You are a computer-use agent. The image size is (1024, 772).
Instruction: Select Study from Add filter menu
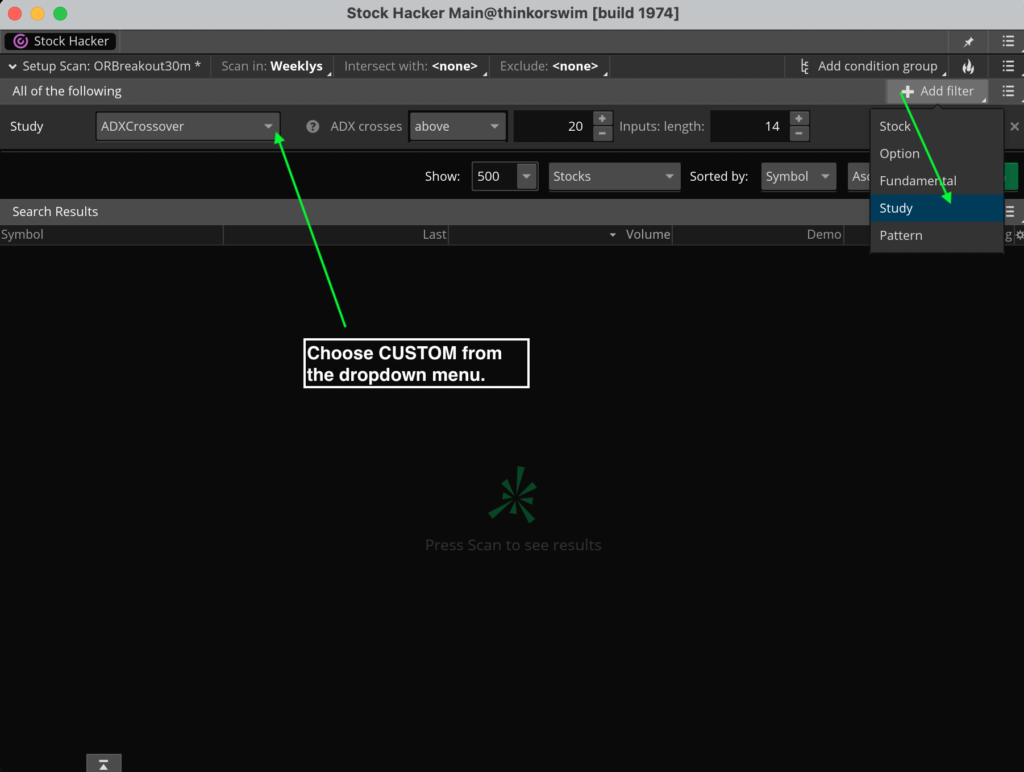pos(936,208)
